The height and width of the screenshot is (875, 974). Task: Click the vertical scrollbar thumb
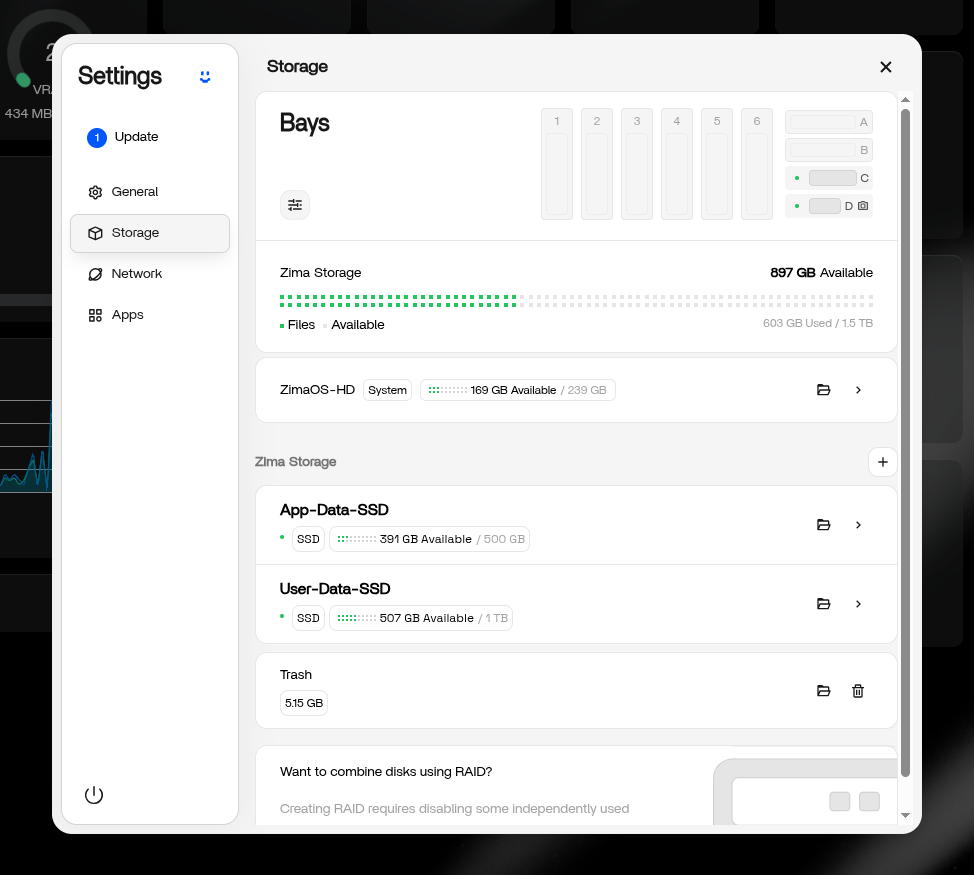pyautogui.click(x=905, y=443)
